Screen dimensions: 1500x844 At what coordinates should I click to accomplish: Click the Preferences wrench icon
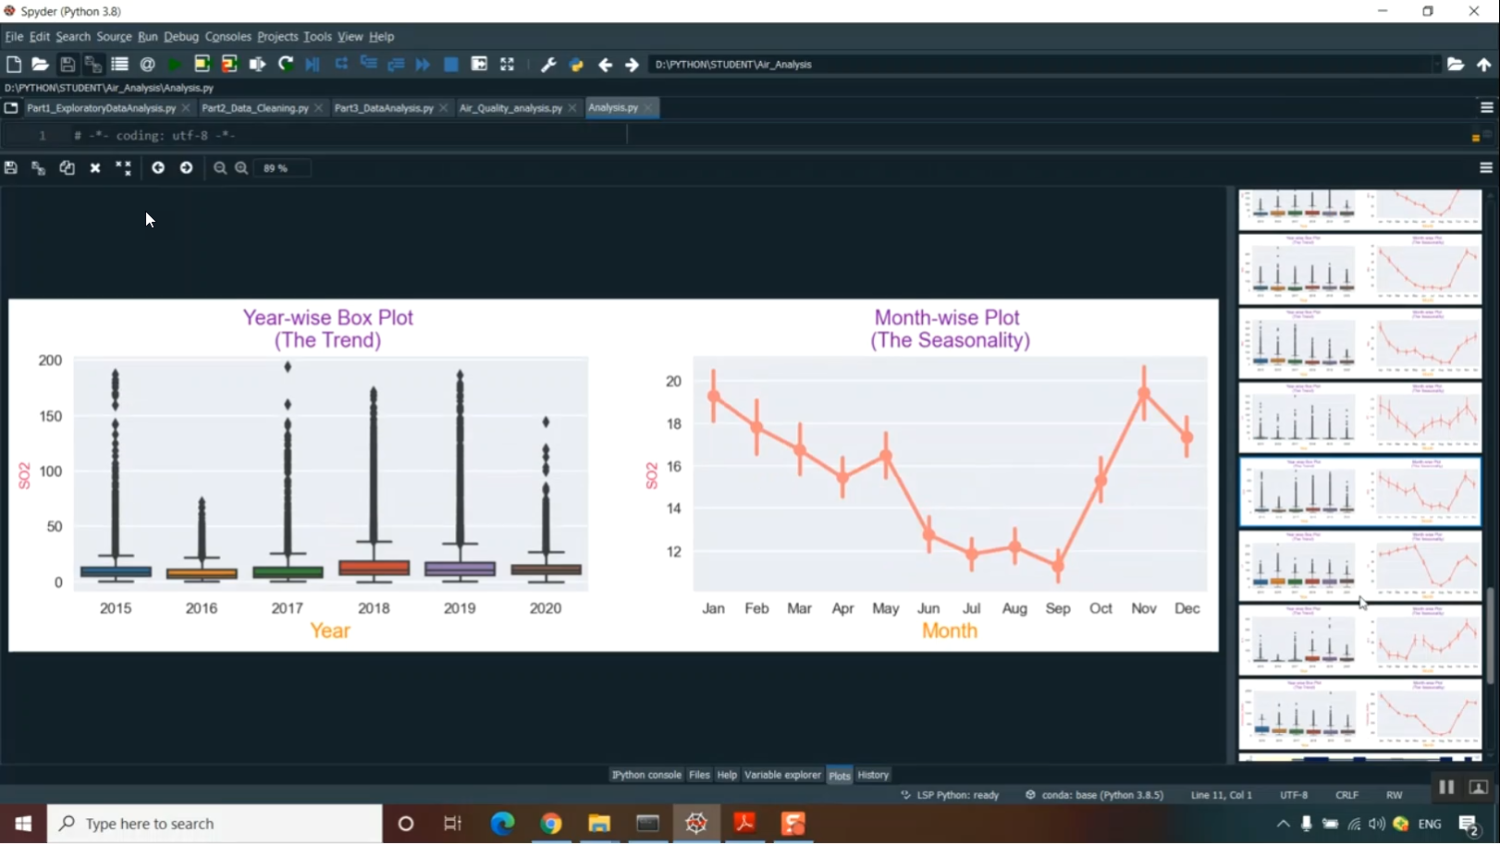click(548, 64)
